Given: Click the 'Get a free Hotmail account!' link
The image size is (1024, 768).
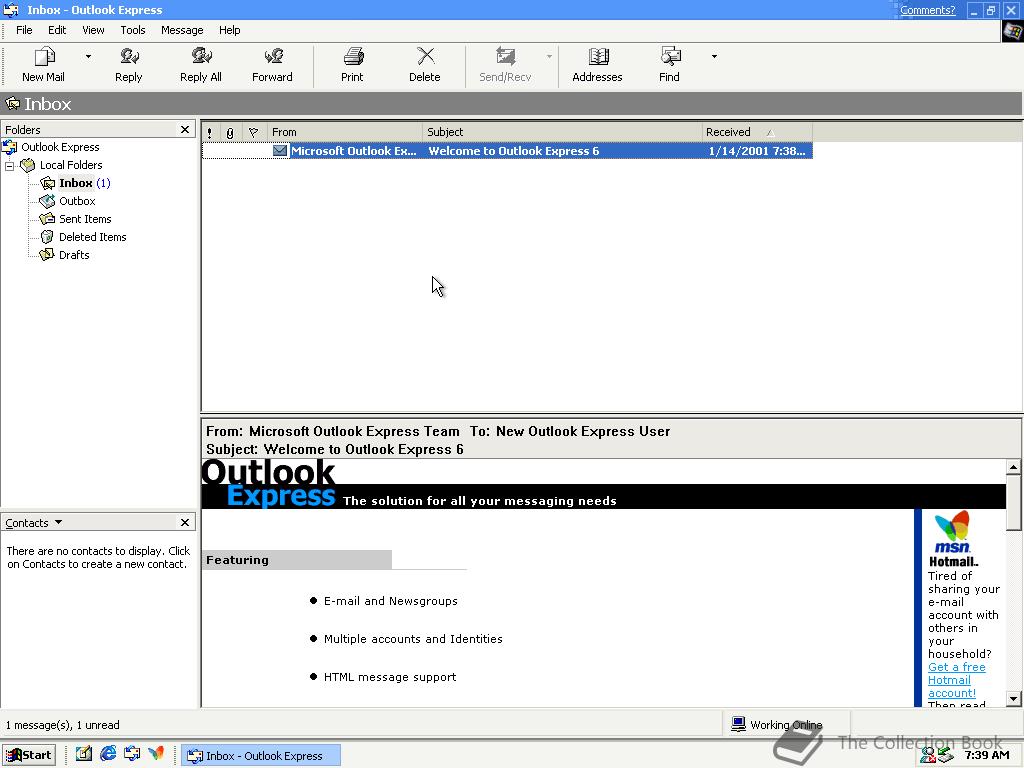Looking at the screenshot, I should pyautogui.click(x=957, y=680).
